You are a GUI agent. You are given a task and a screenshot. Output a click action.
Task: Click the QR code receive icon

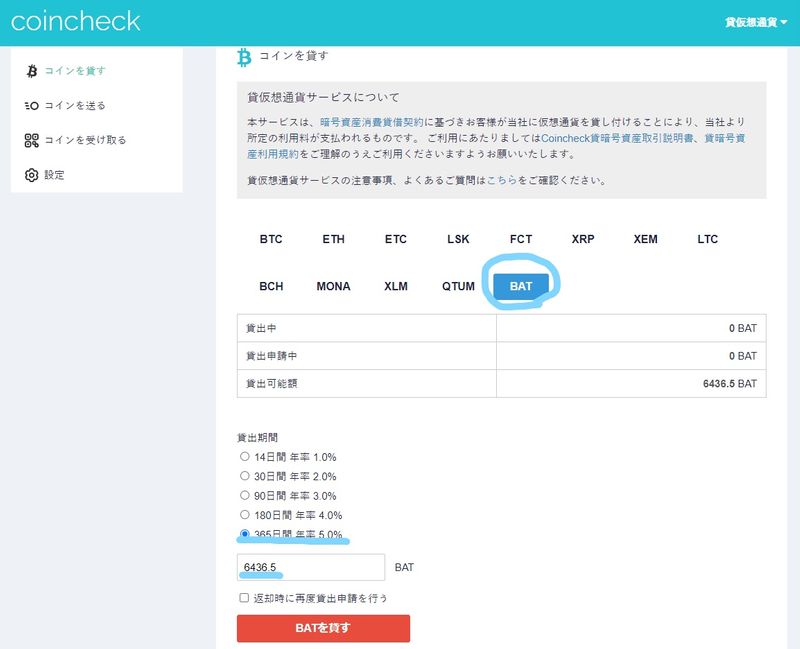[x=31, y=140]
